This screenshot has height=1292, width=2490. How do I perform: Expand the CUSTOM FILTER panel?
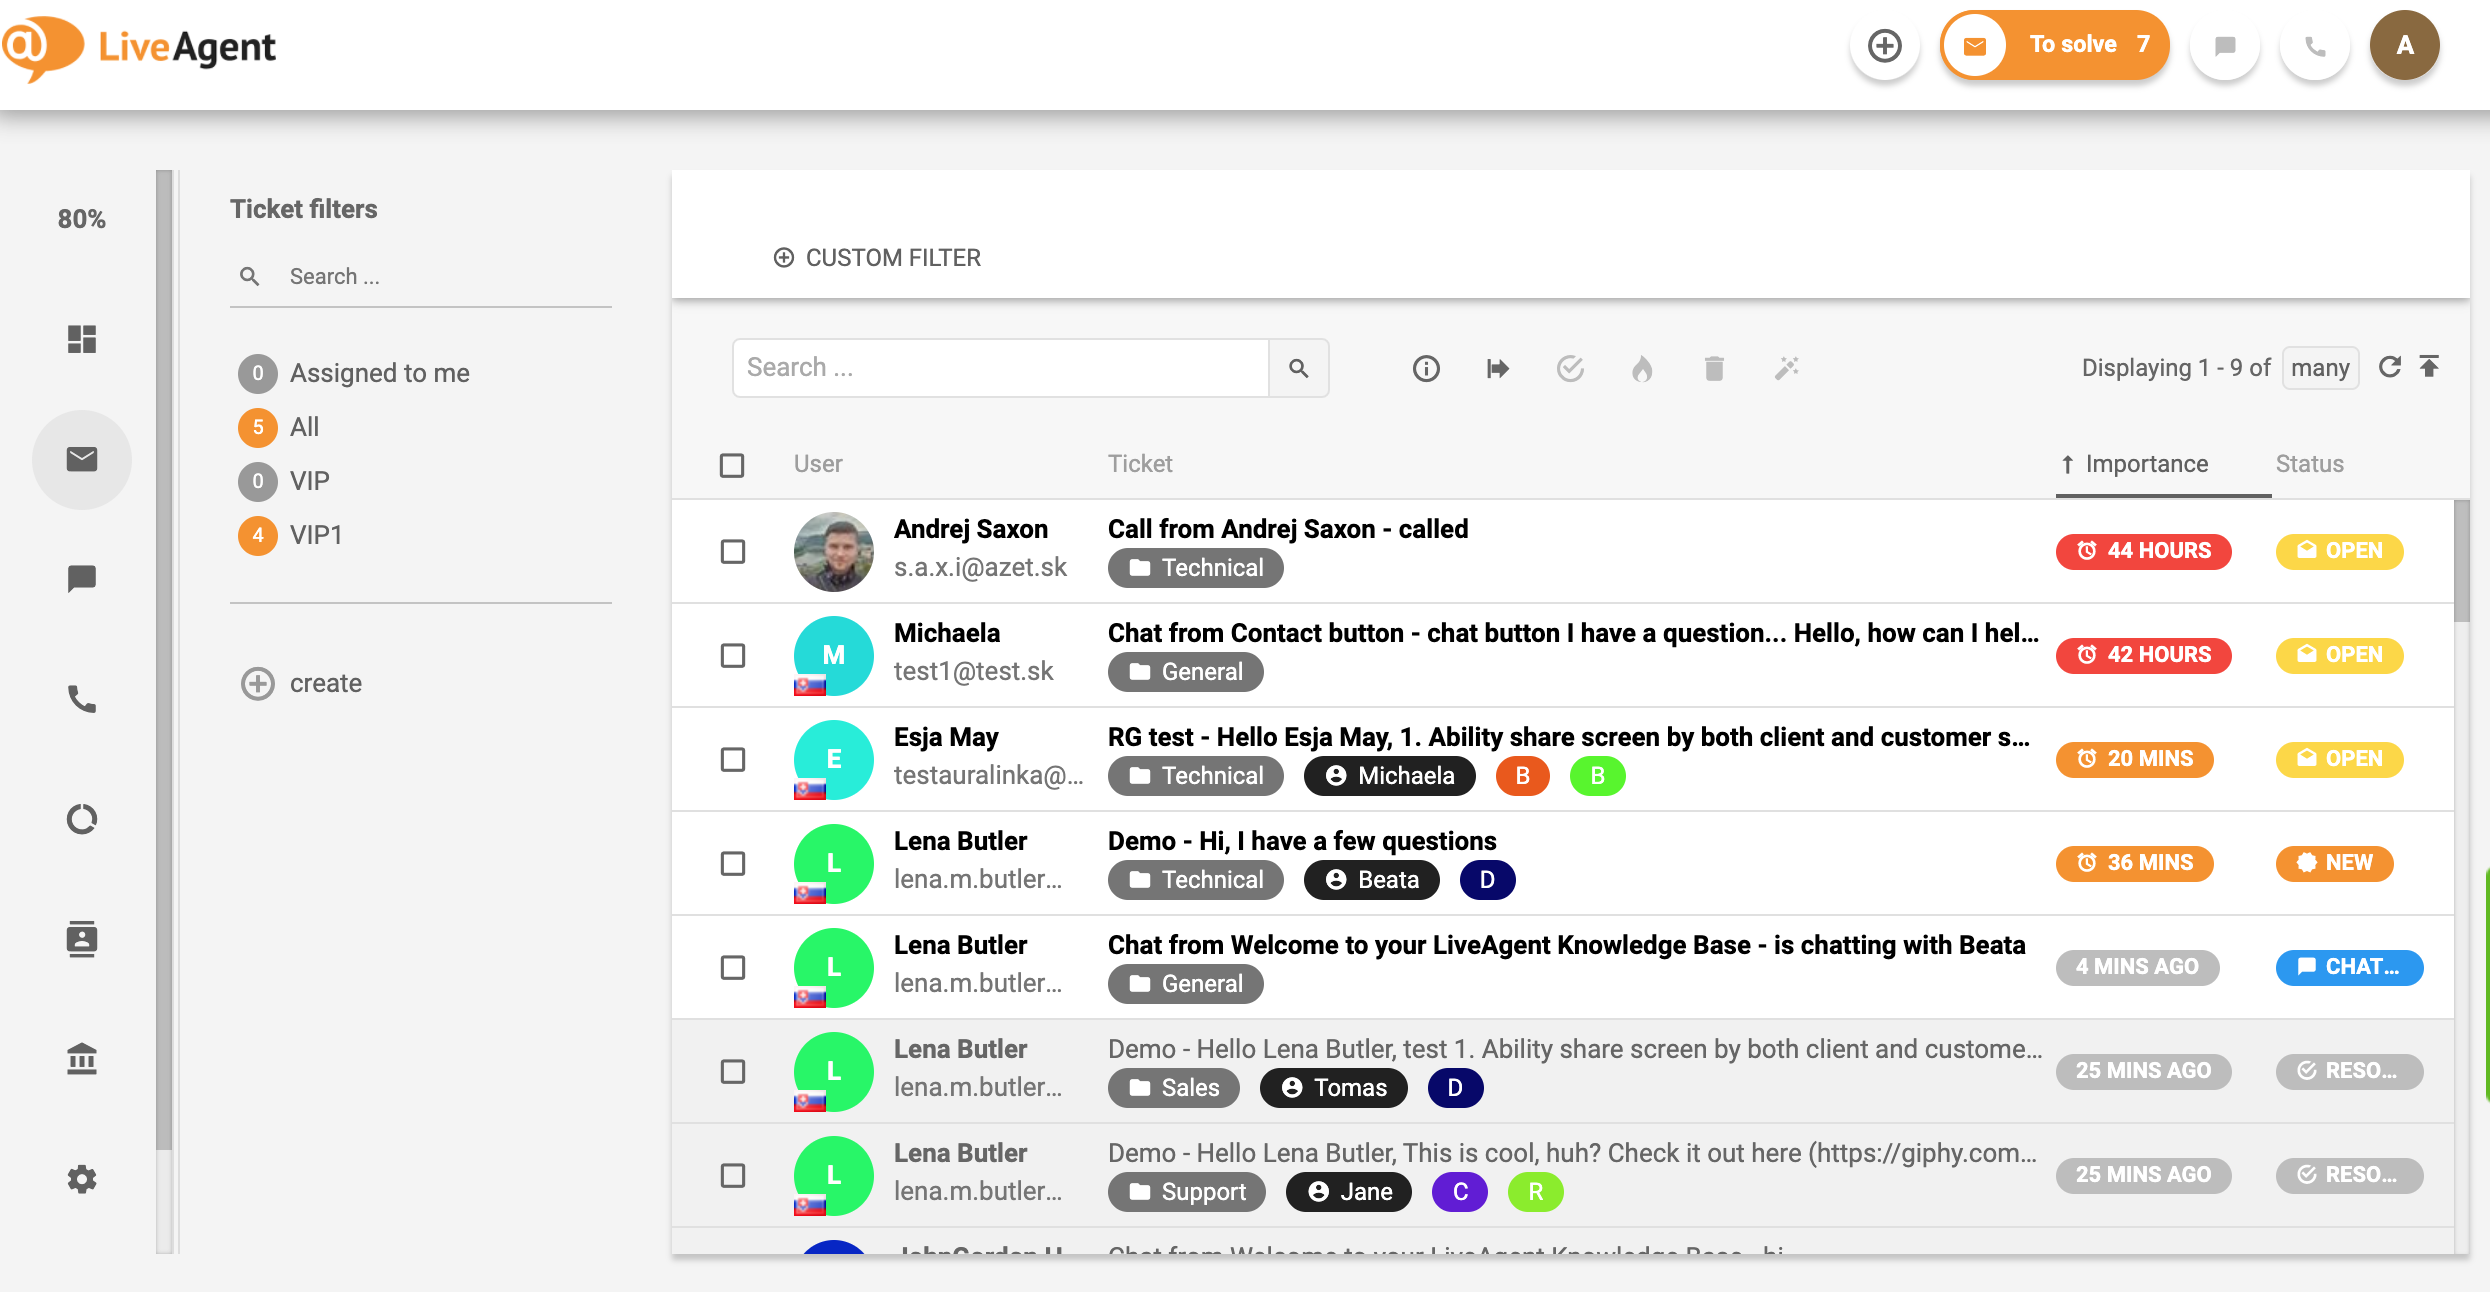tap(878, 258)
